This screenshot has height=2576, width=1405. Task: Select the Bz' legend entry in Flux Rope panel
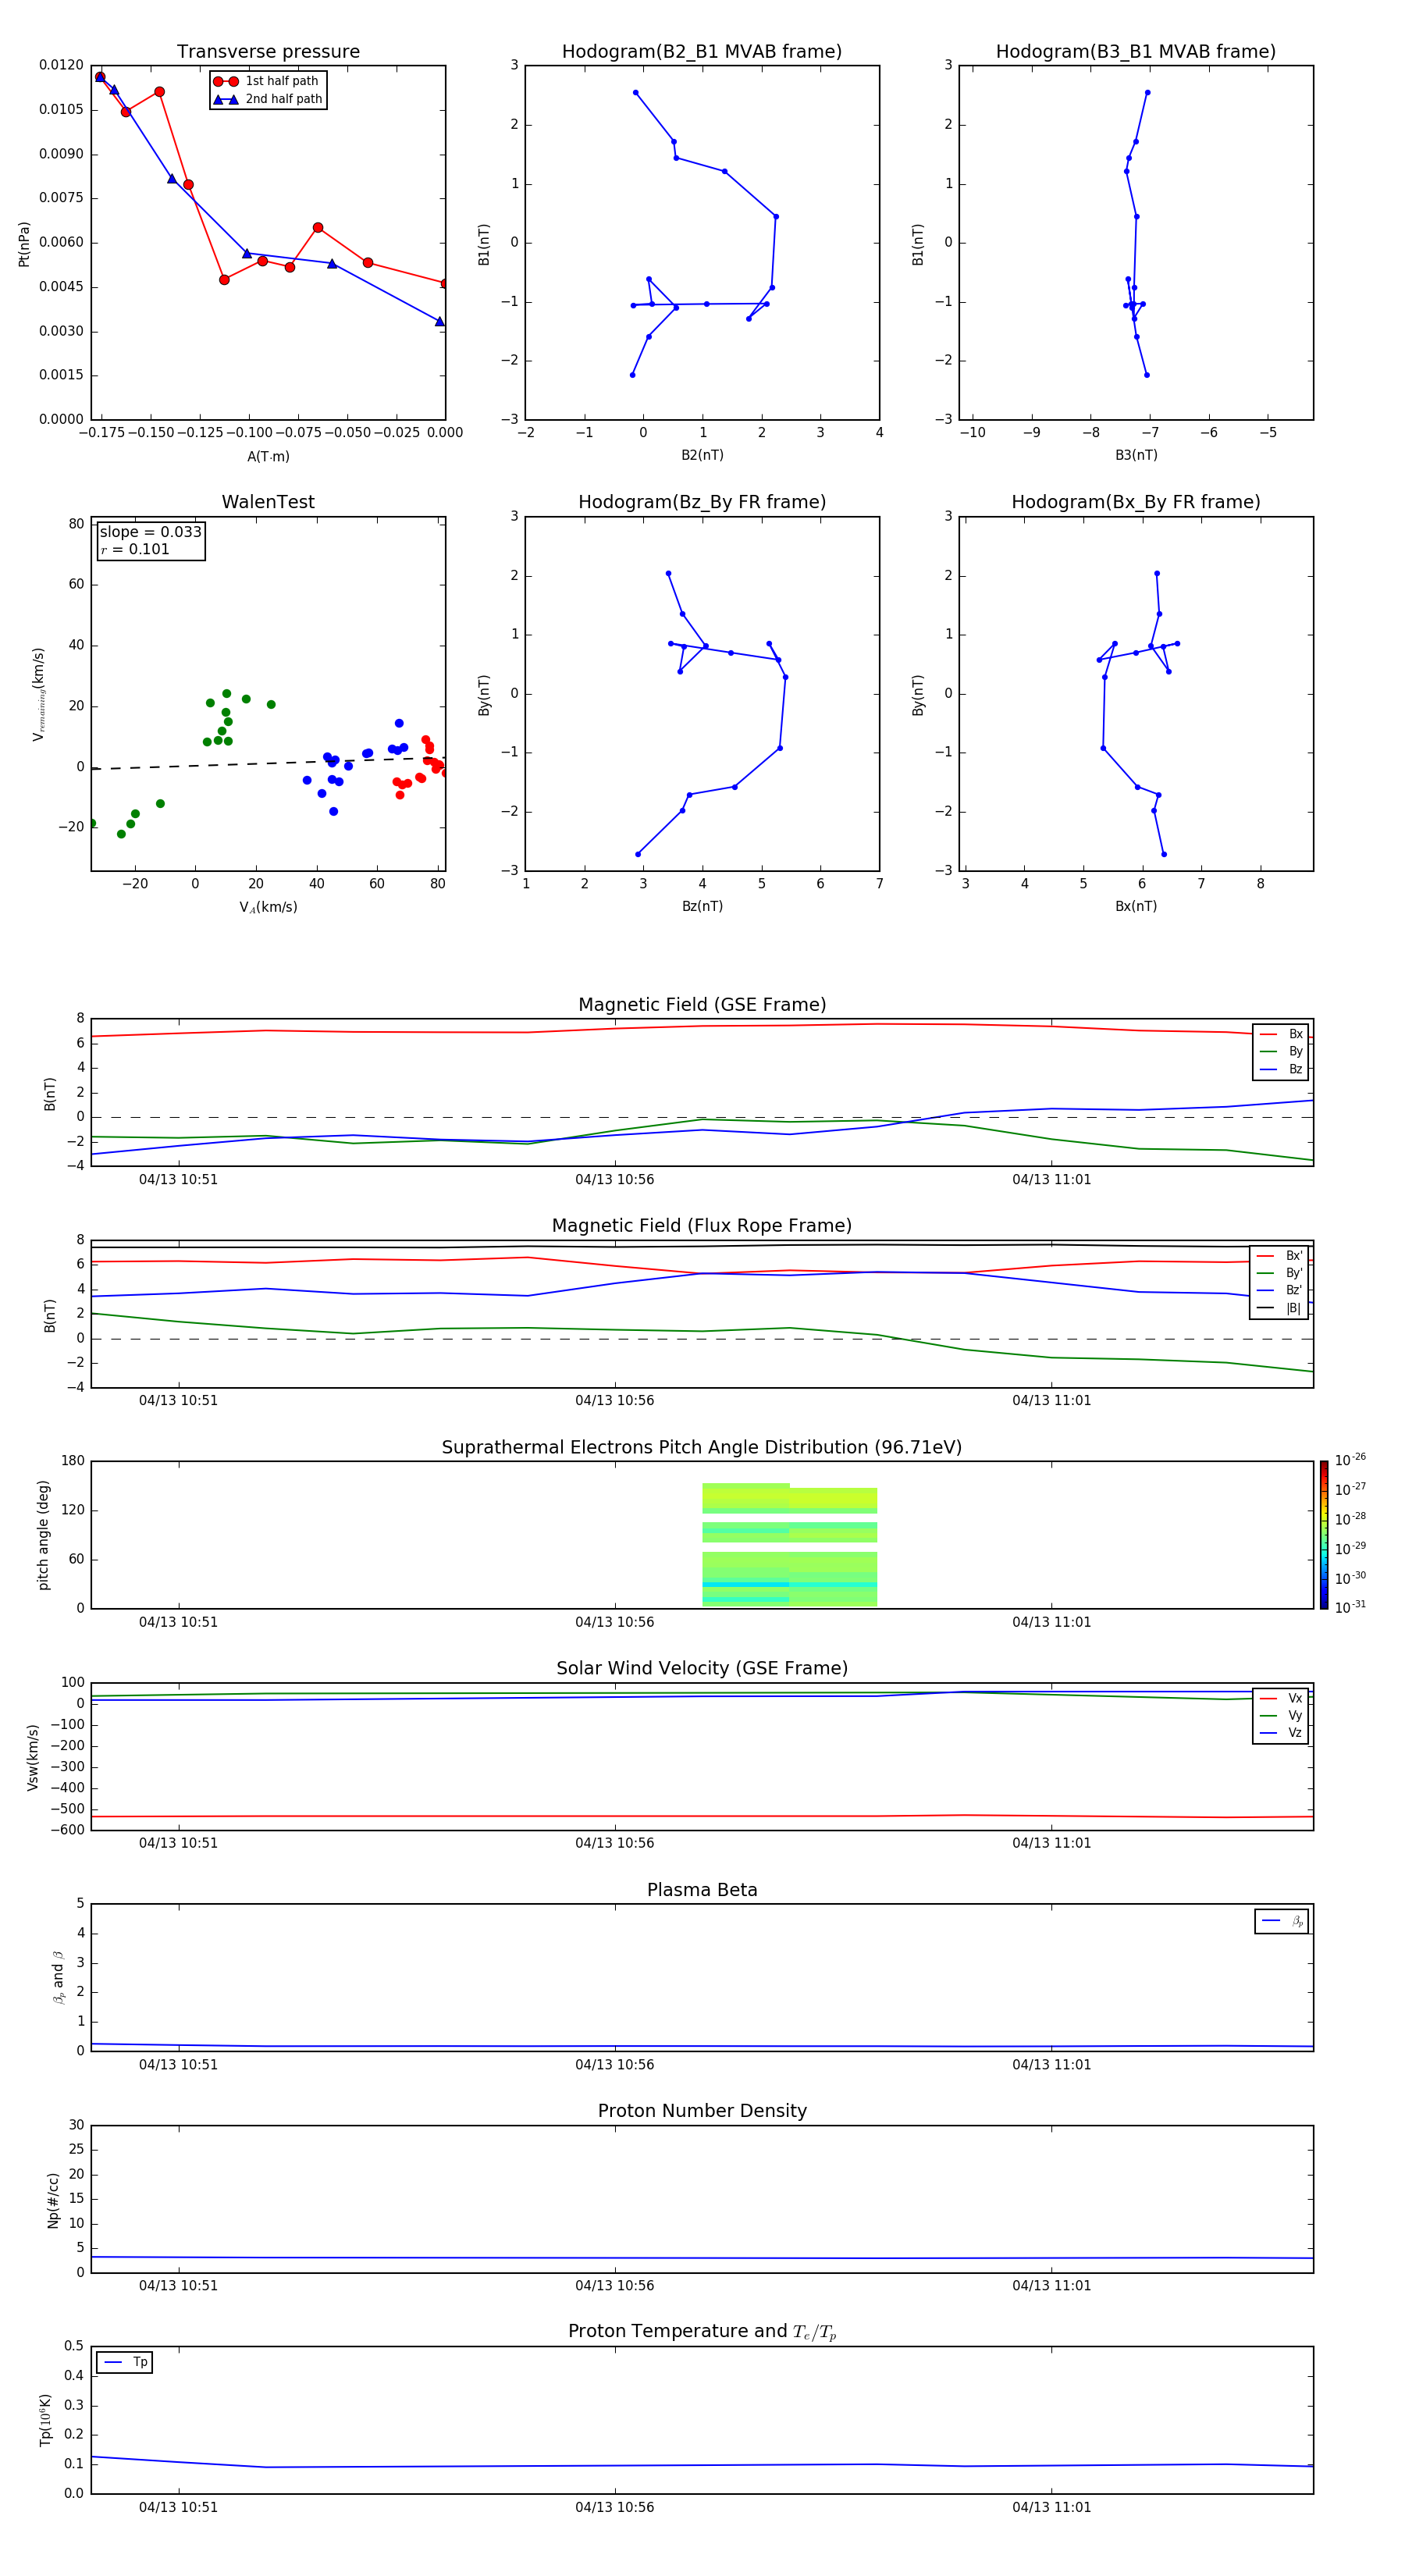(1279, 1291)
